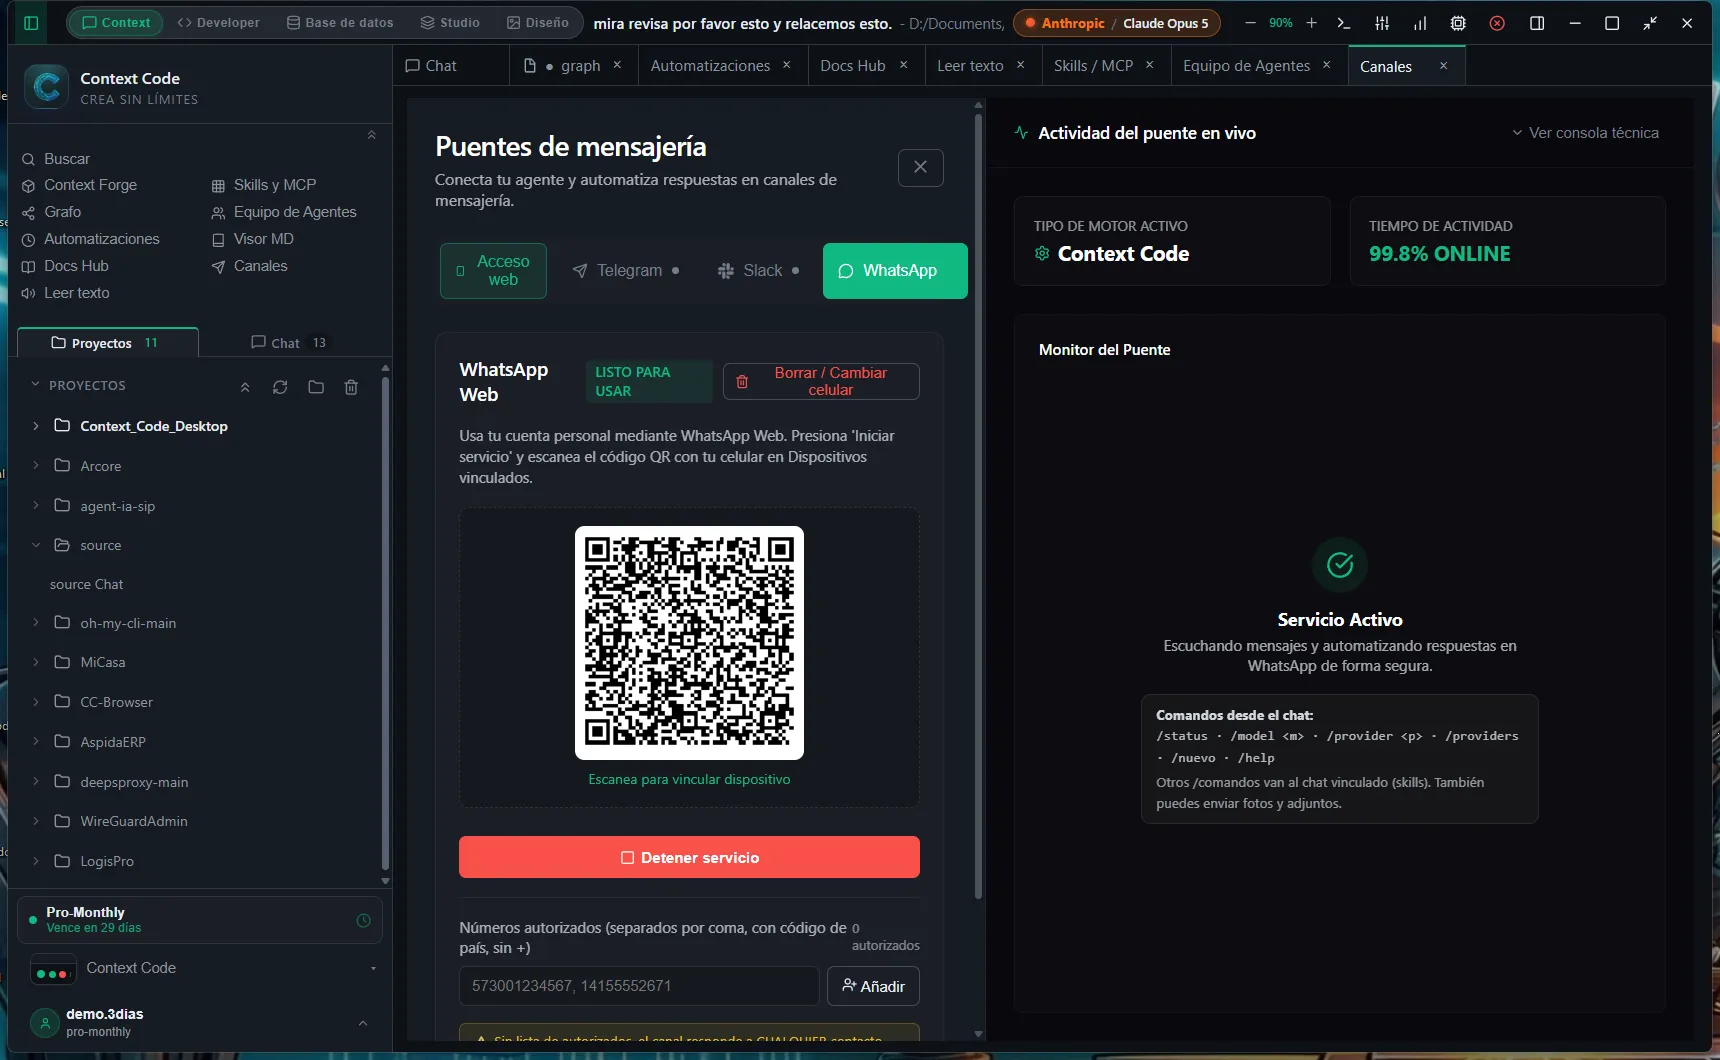The width and height of the screenshot is (1720, 1060).
Task: Increase zoom with the plus icon
Action: pos(1312,23)
